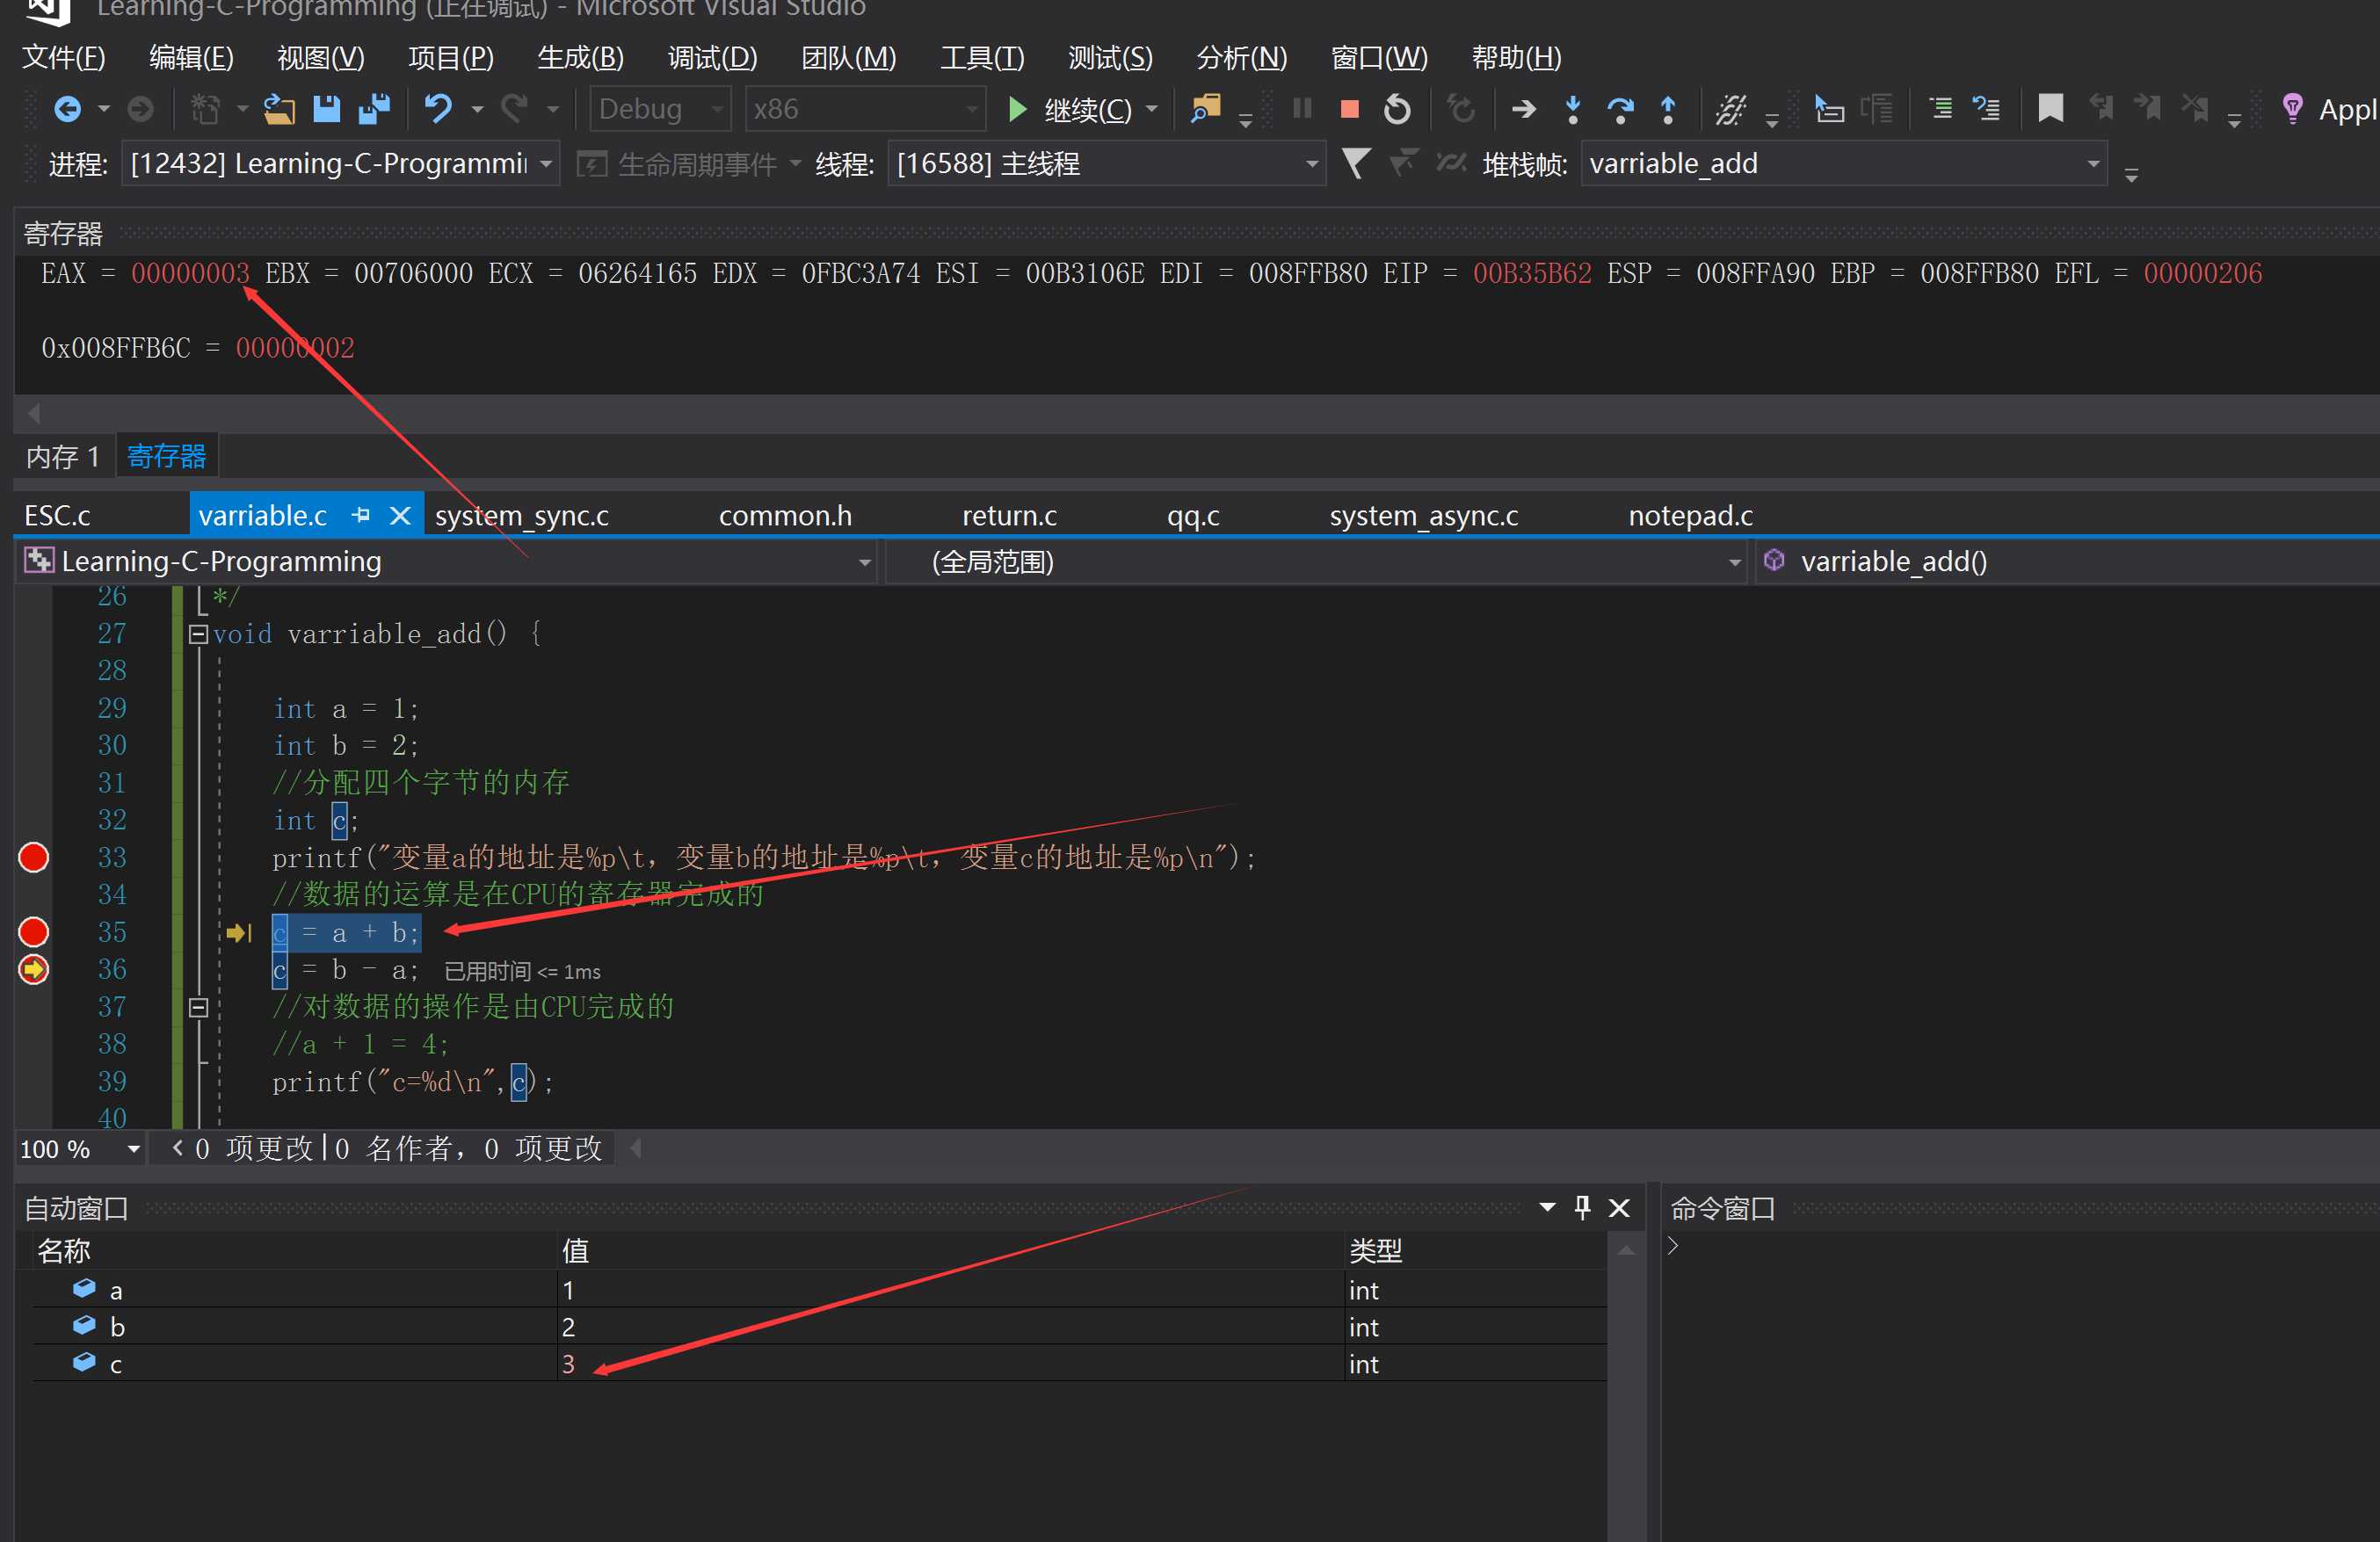Image resolution: width=2380 pixels, height=1542 pixels.
Task: Click the varriable.c editor tab
Action: coord(265,513)
